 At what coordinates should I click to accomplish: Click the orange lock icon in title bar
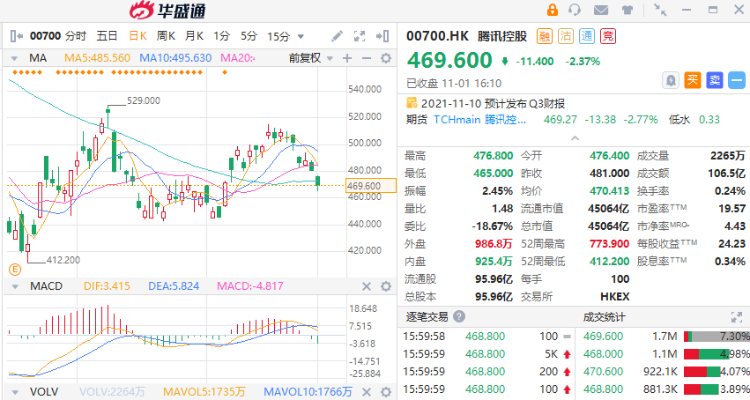point(552,10)
